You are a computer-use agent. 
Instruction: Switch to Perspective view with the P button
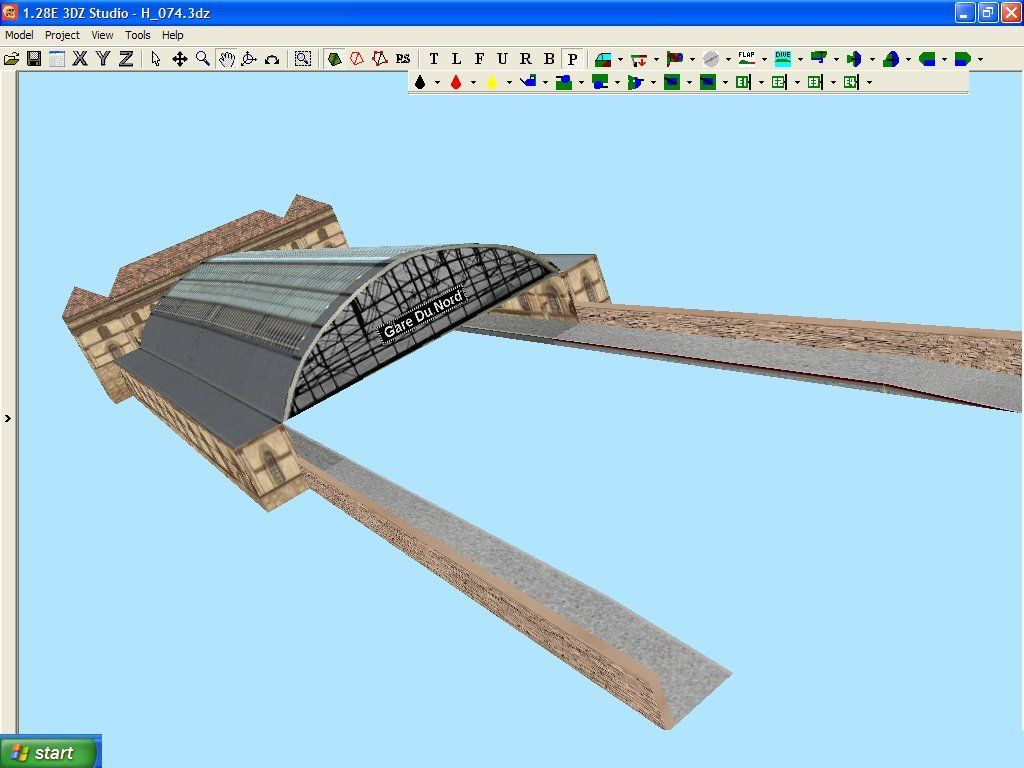click(x=573, y=59)
